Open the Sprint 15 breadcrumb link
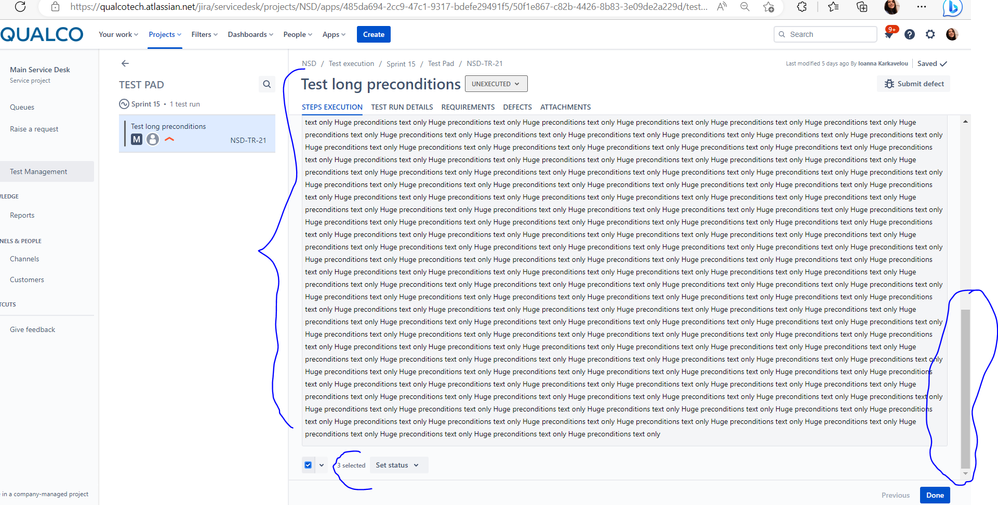 click(401, 63)
